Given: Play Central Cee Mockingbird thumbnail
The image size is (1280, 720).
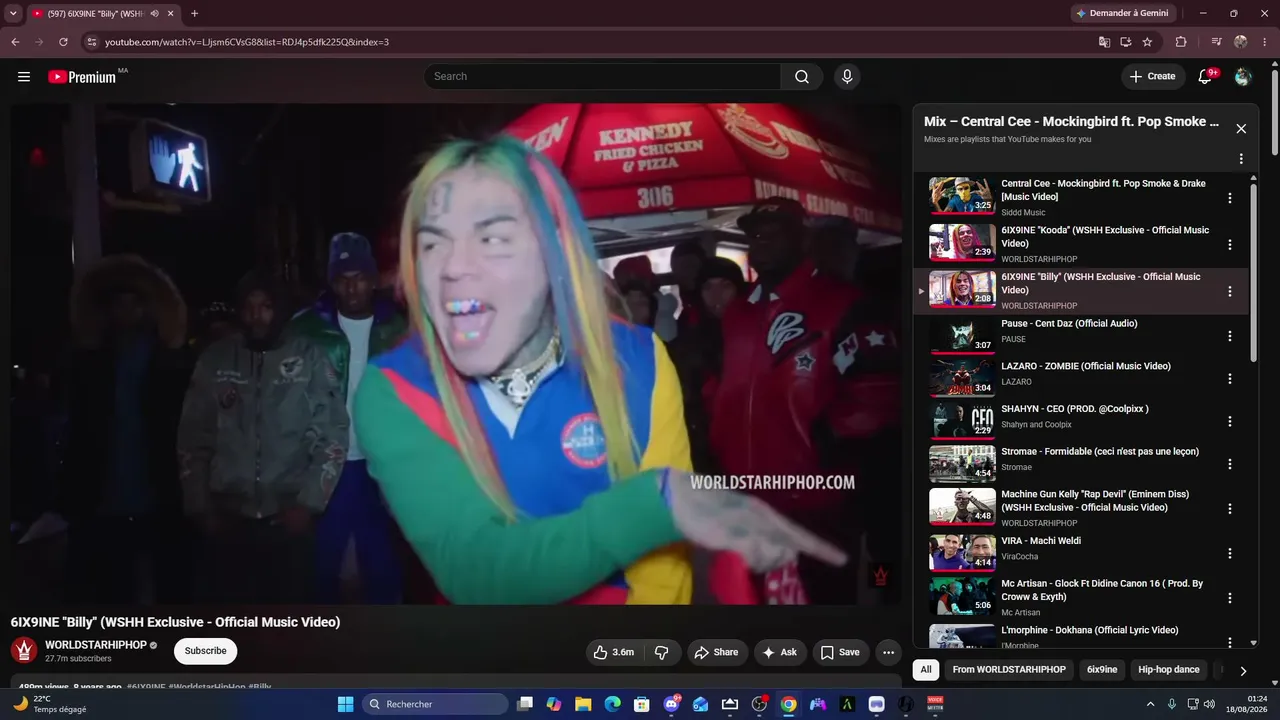Looking at the screenshot, I should (x=962, y=195).
